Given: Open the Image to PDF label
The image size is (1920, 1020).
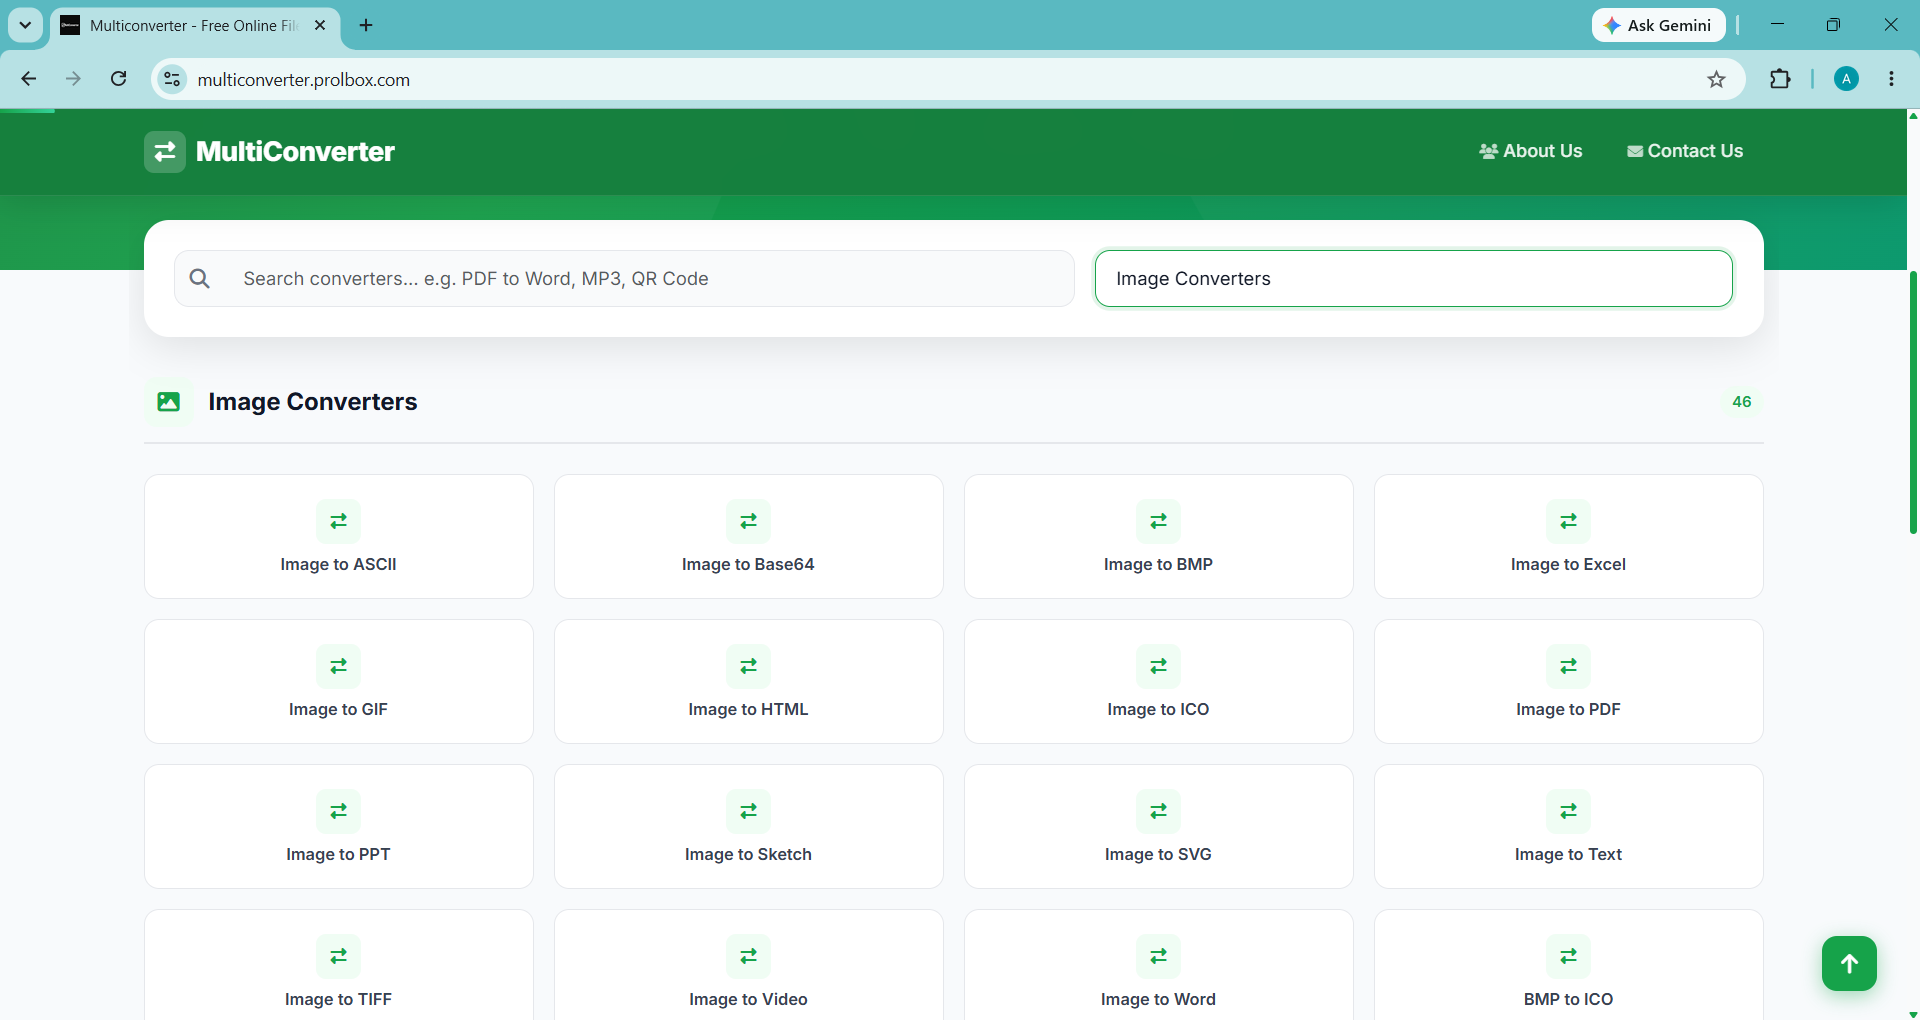Looking at the screenshot, I should [1569, 710].
